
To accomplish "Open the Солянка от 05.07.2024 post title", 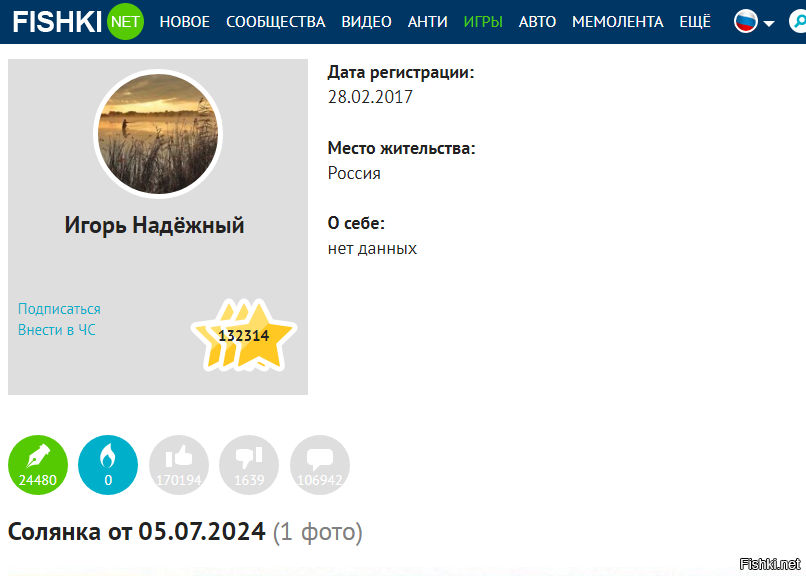I will 136,532.
